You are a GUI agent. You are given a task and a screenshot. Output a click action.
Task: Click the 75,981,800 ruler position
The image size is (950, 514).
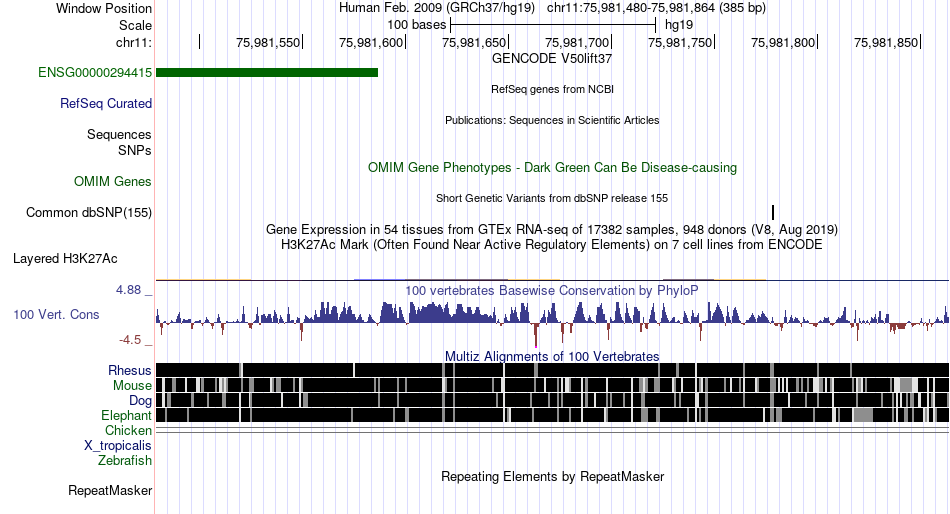point(784,42)
